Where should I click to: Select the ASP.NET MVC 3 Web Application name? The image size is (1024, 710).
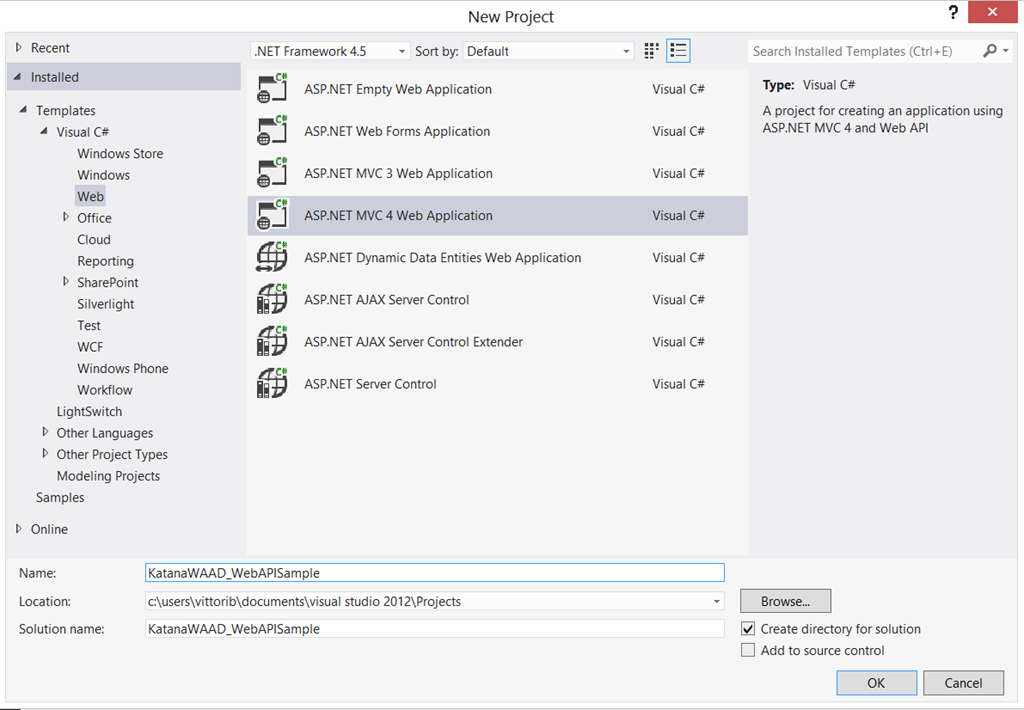(398, 173)
